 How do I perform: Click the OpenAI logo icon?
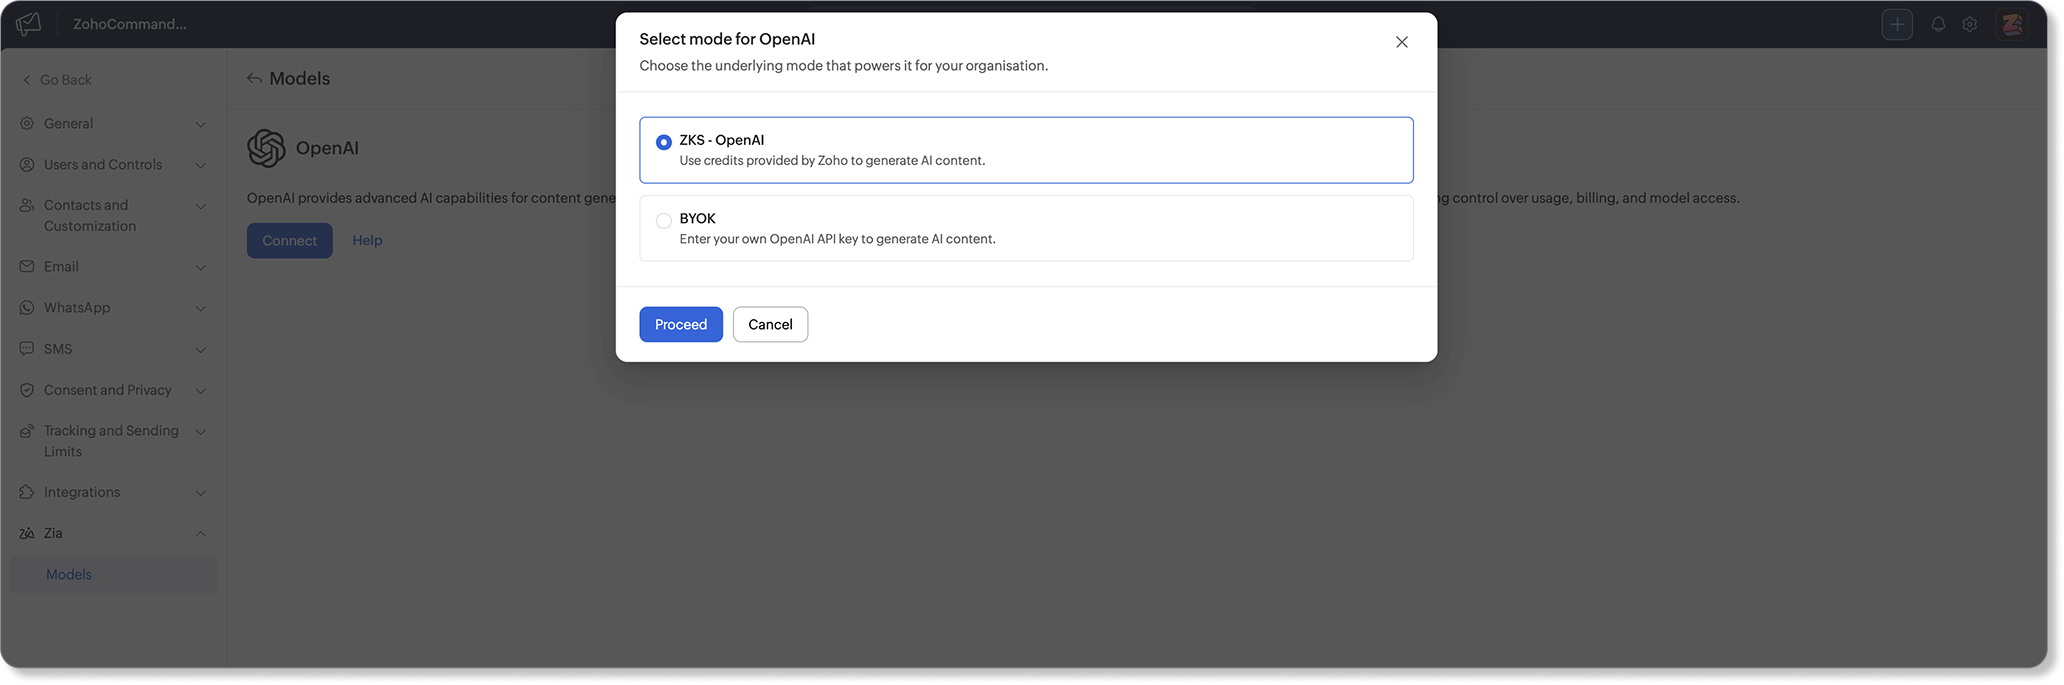(266, 148)
